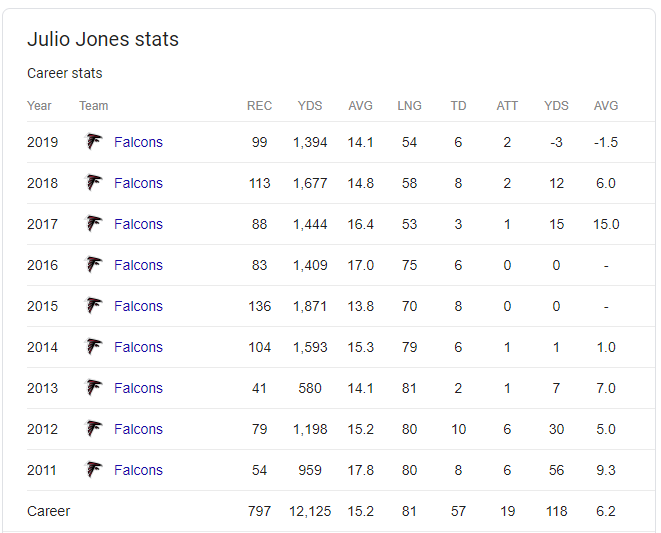Click the LNG column header

tap(409, 105)
